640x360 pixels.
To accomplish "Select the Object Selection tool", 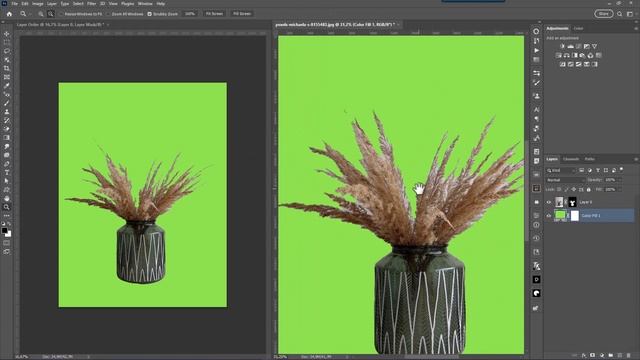I will [x=7, y=60].
